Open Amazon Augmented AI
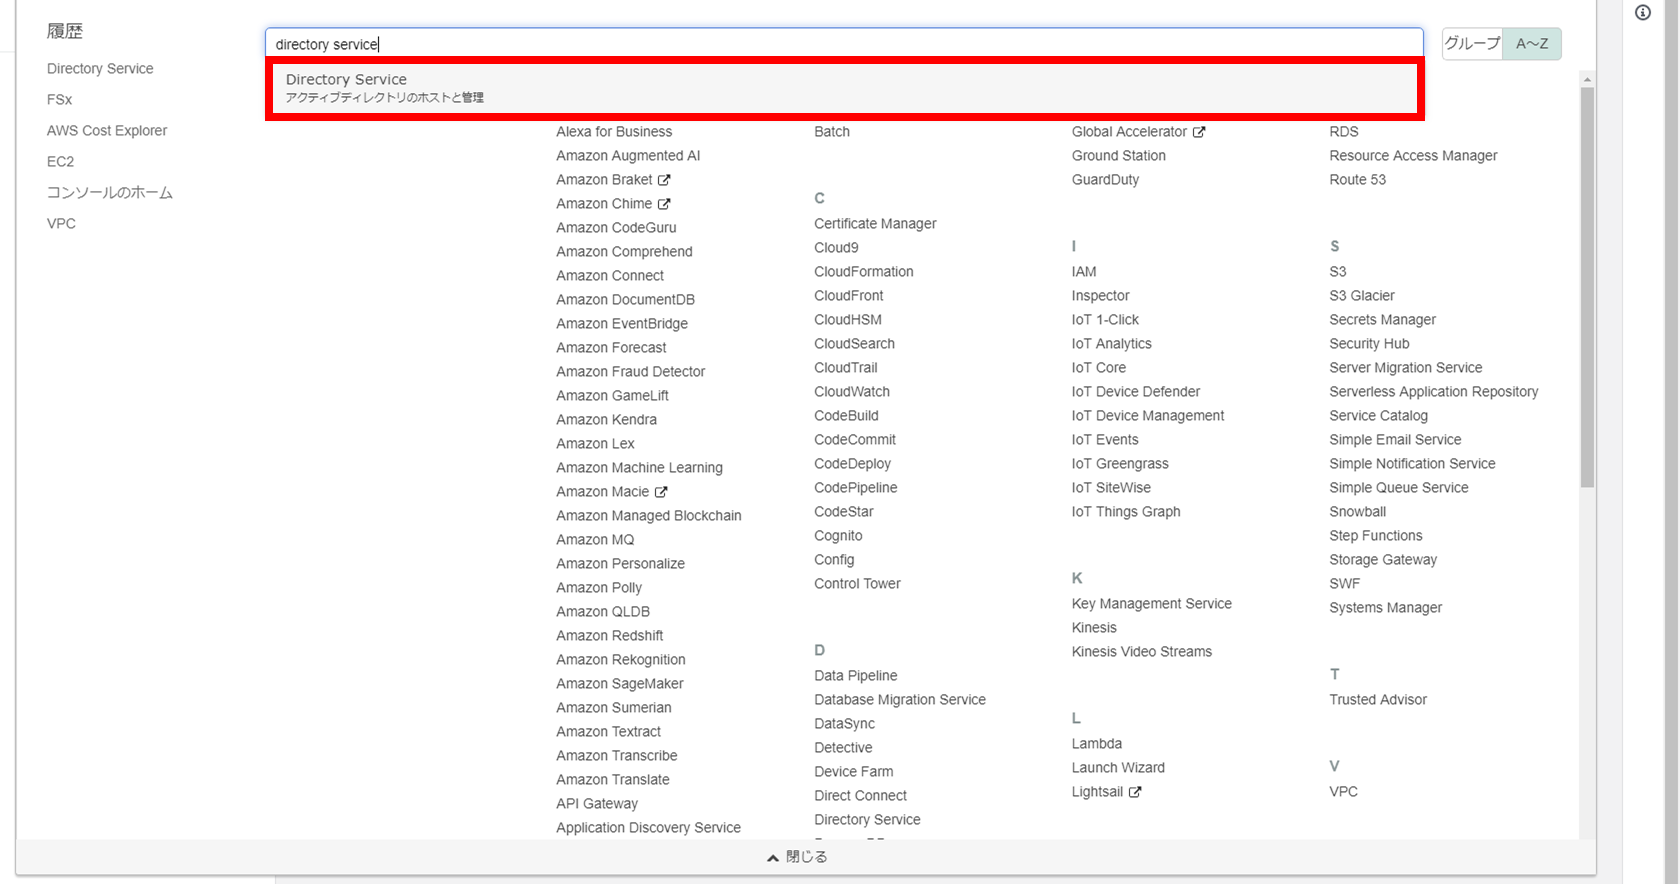 point(628,156)
